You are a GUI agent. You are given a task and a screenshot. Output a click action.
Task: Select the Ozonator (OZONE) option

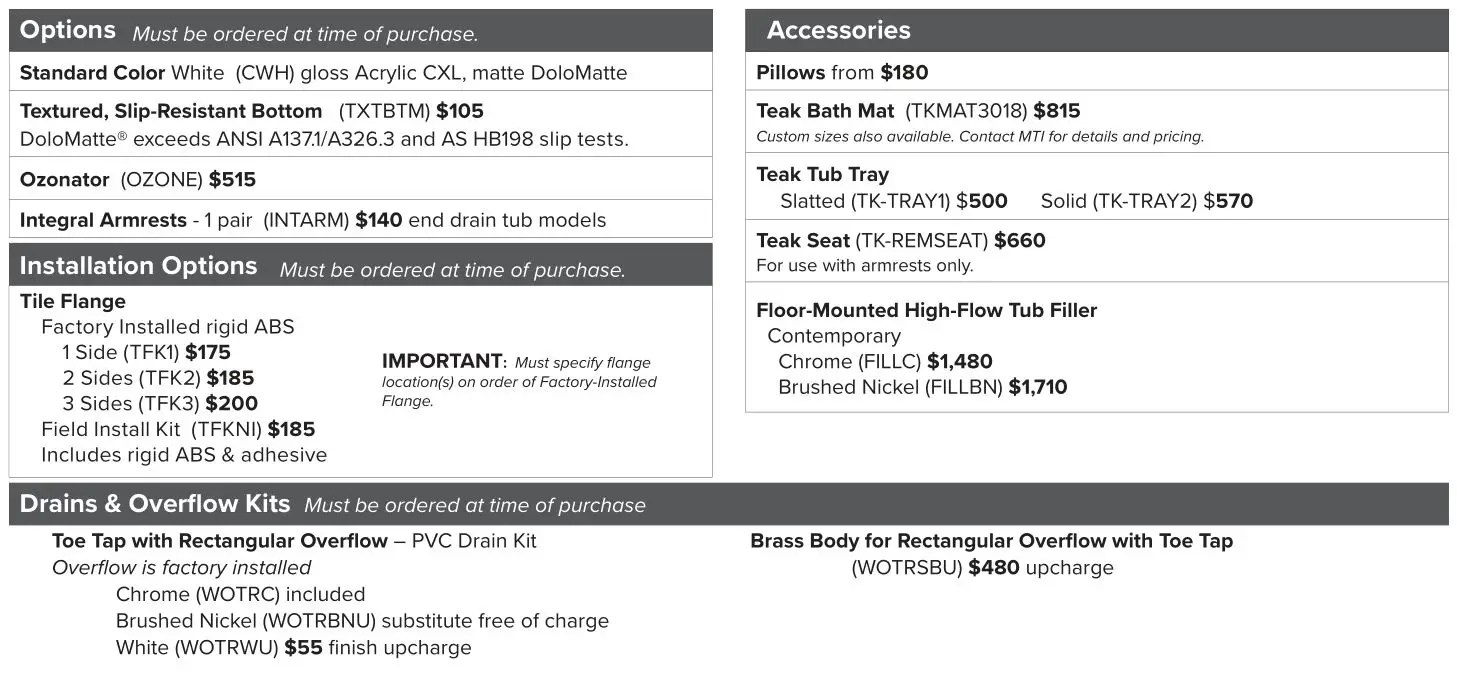click(x=138, y=180)
